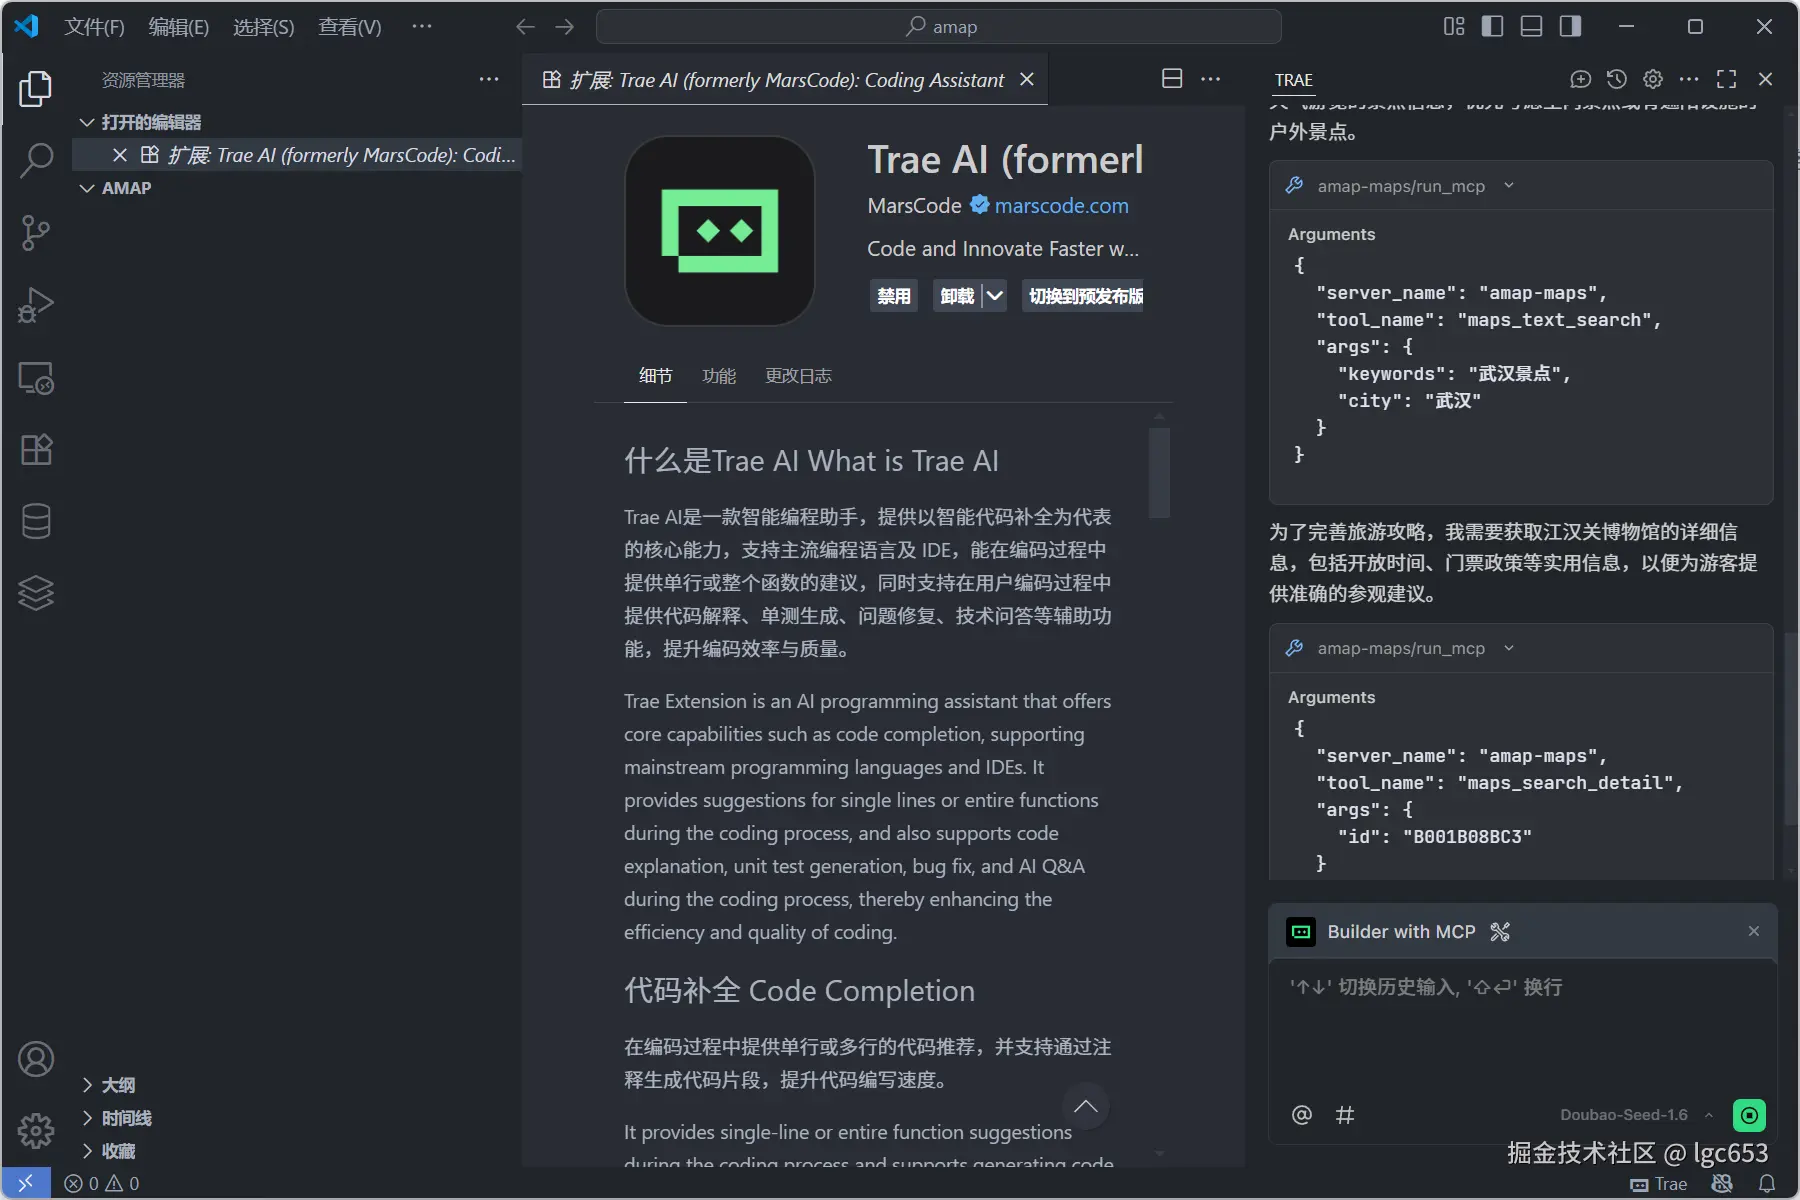Screen dimensions: 1800x1200
Task: Click the crossed-out icon left of the status bar bell
Action: tap(1722, 1184)
